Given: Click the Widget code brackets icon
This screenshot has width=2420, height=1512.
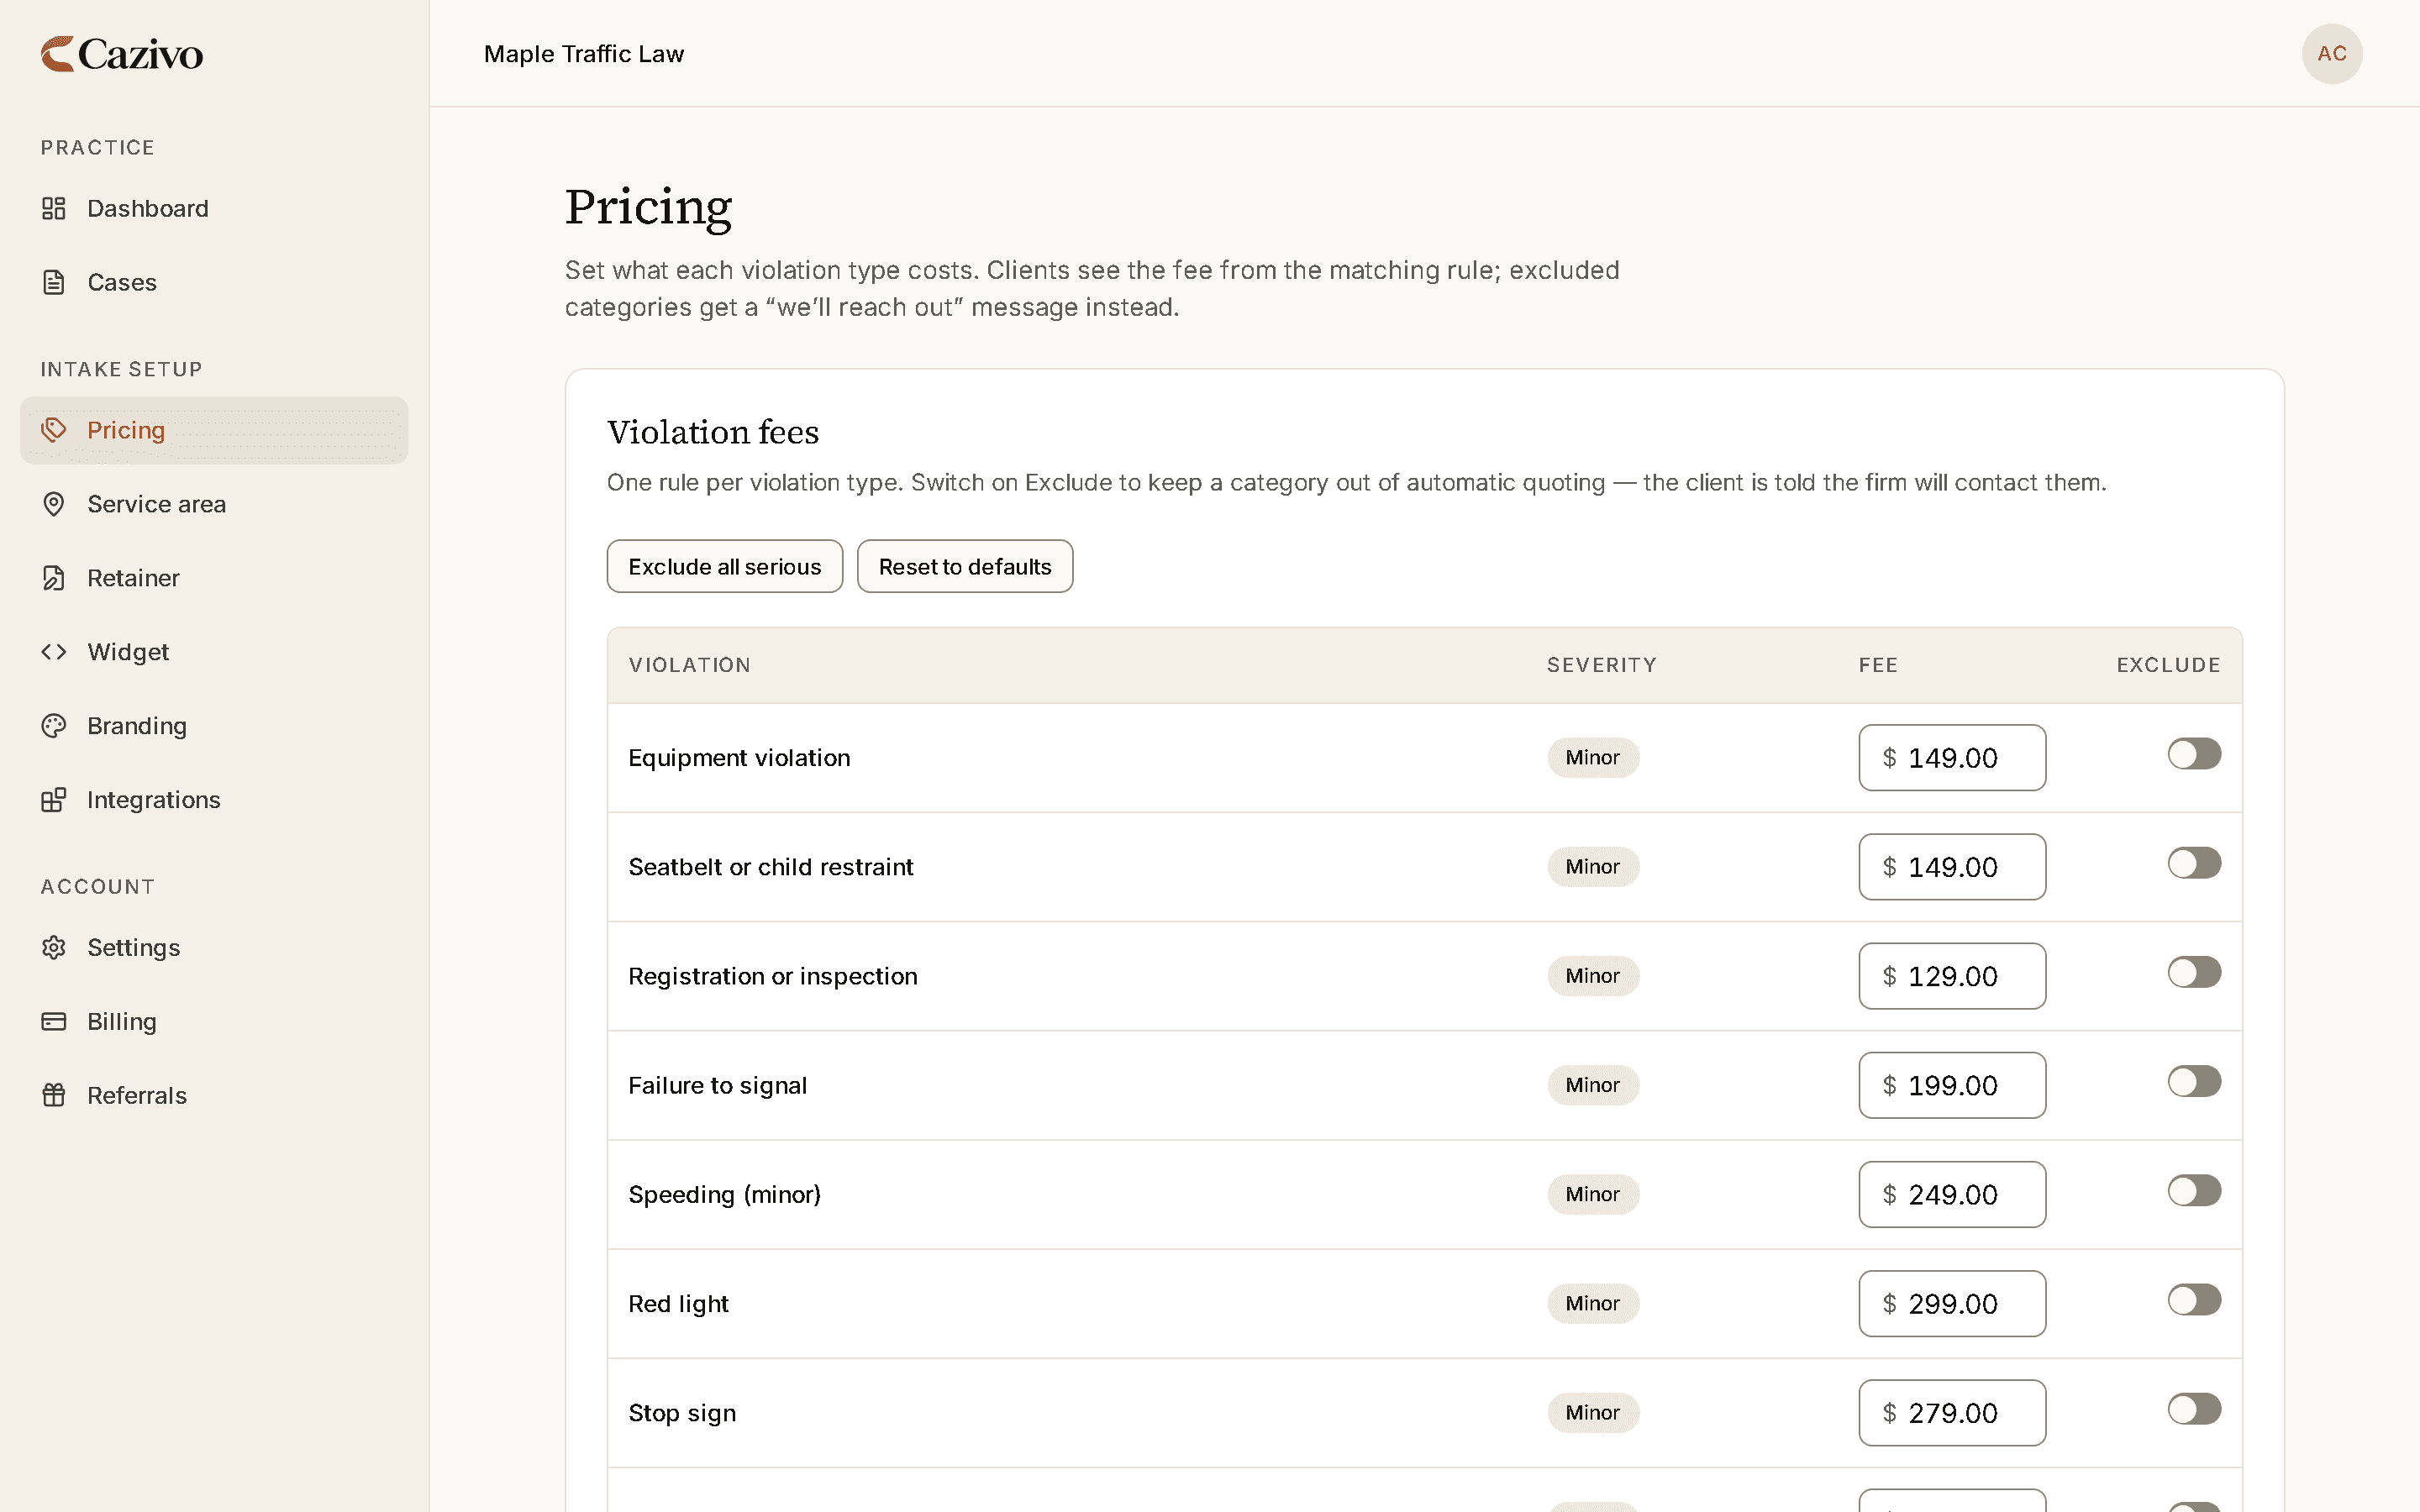Looking at the screenshot, I should (x=54, y=652).
